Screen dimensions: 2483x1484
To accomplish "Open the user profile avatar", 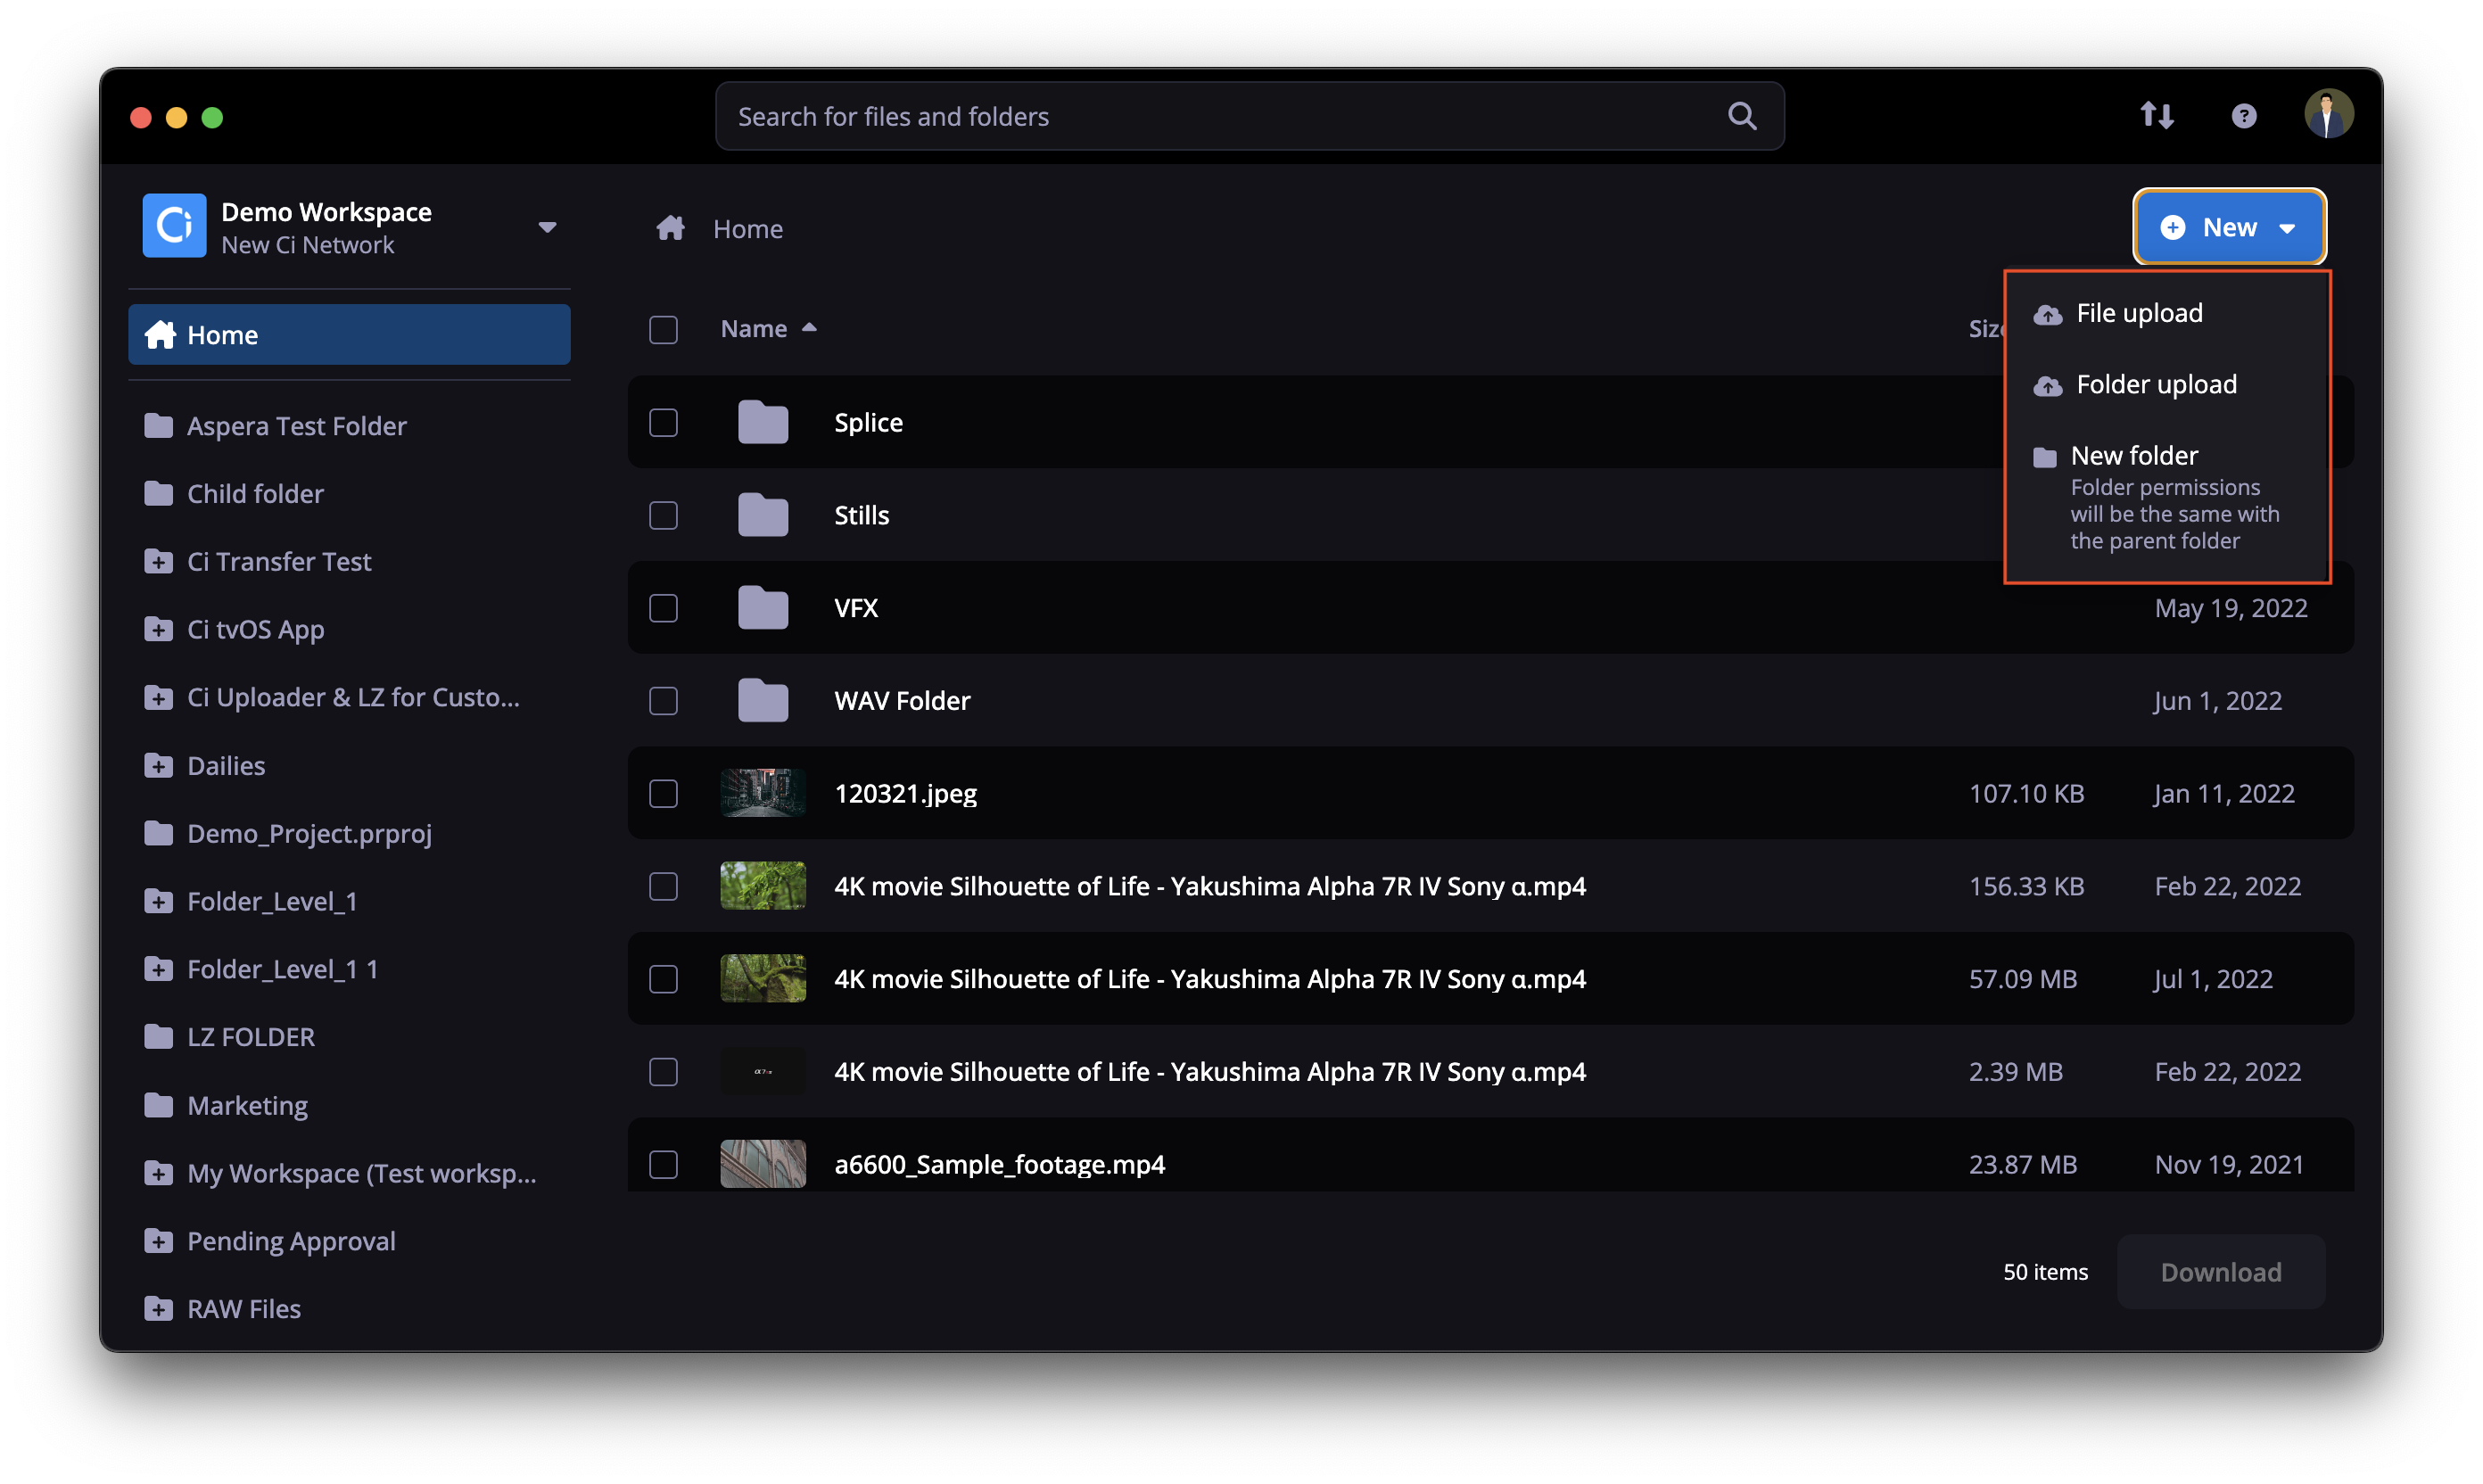I will pyautogui.click(x=2328, y=115).
